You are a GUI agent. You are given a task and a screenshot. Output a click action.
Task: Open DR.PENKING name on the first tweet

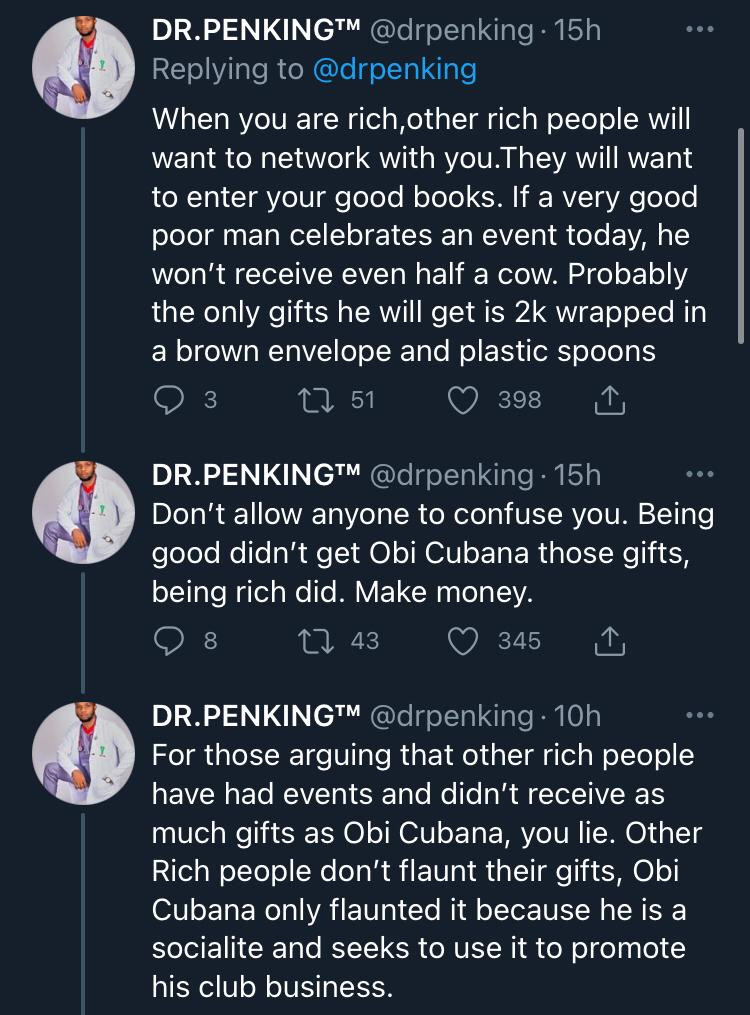256,30
